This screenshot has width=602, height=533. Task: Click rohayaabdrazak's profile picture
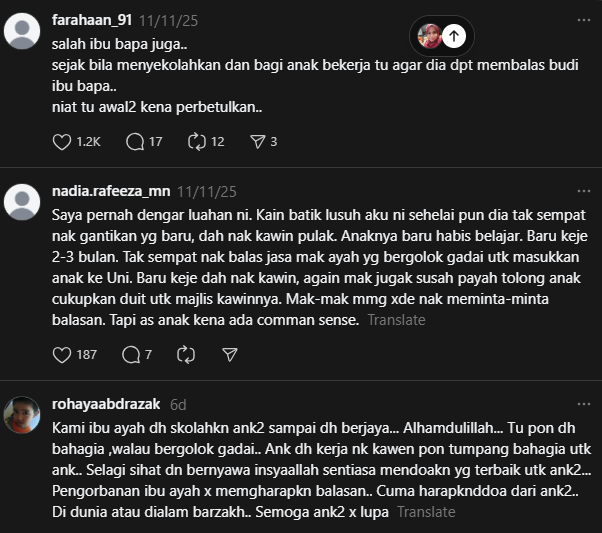(22, 415)
